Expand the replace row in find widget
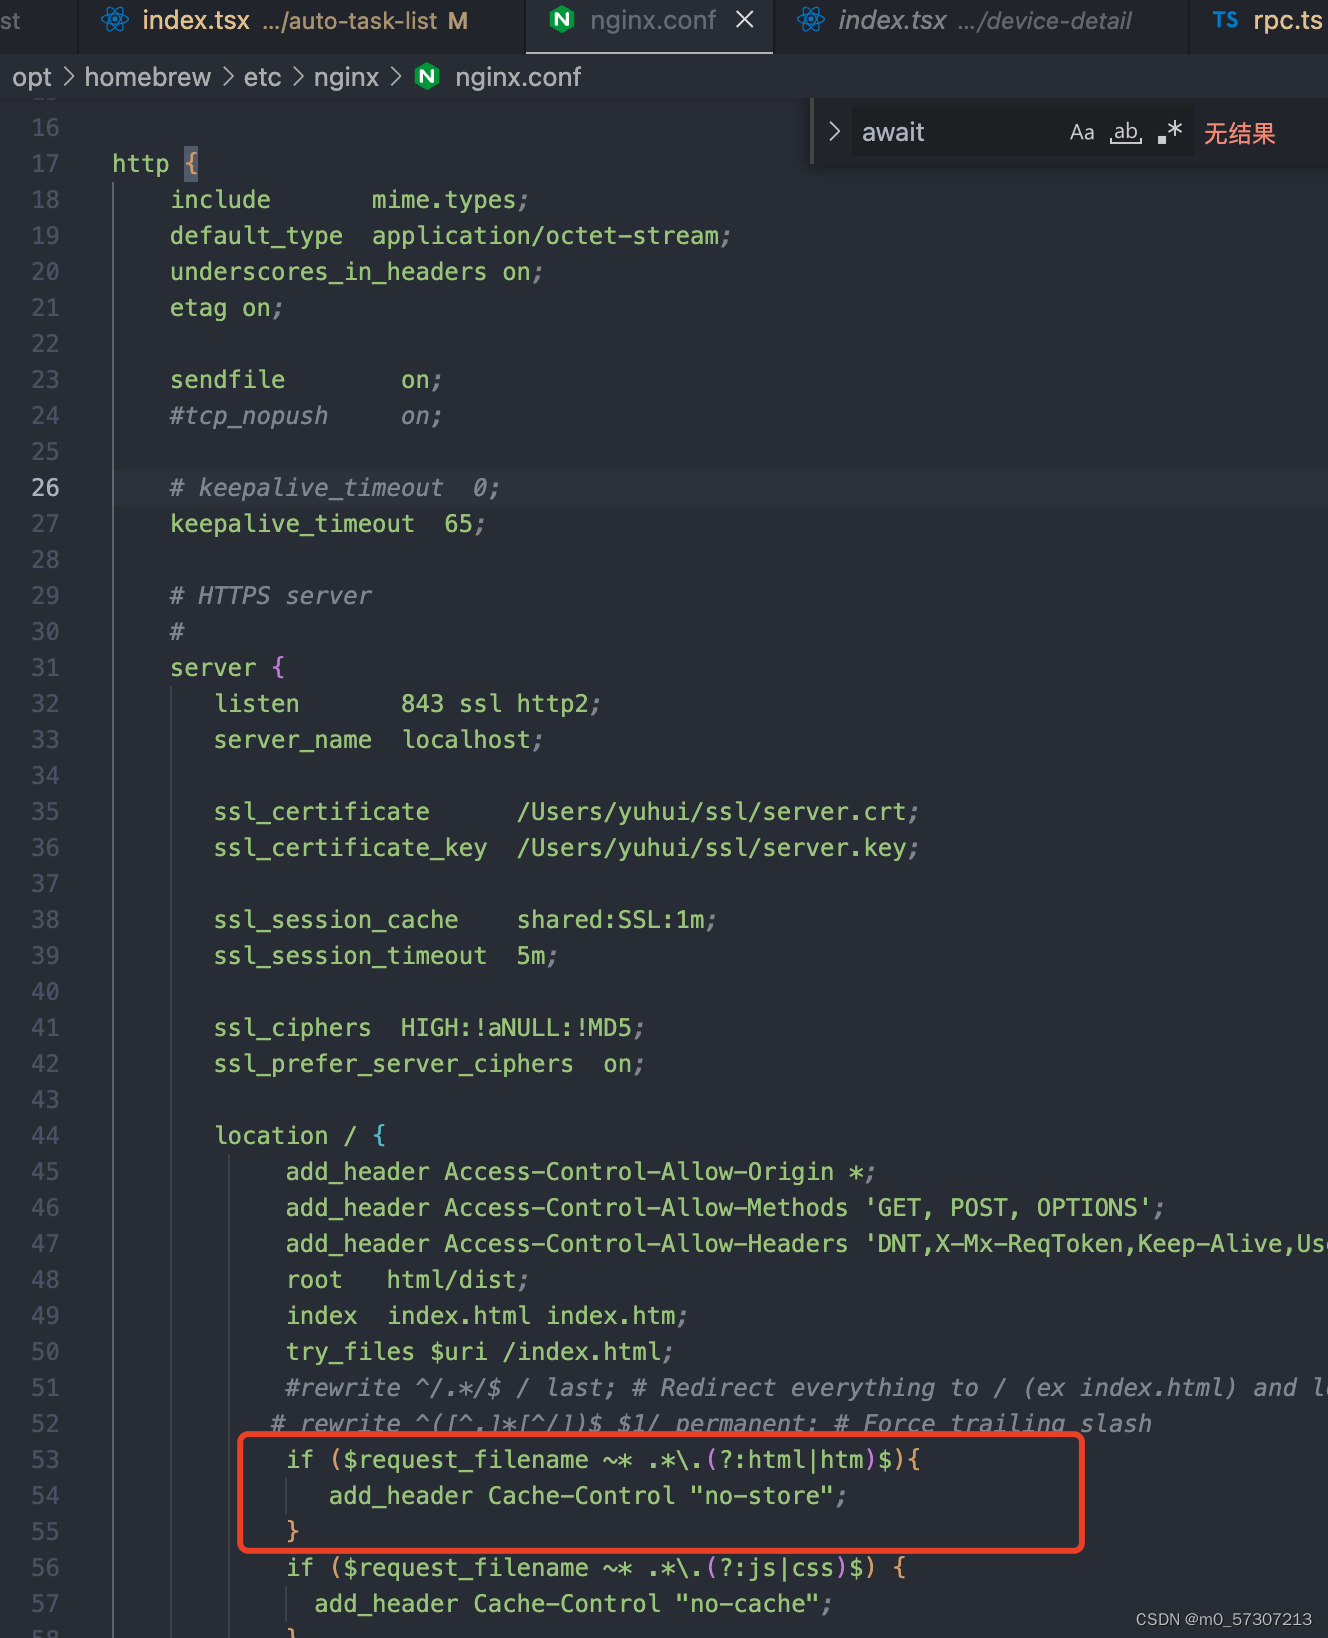The height and width of the screenshot is (1638, 1328). point(834,131)
